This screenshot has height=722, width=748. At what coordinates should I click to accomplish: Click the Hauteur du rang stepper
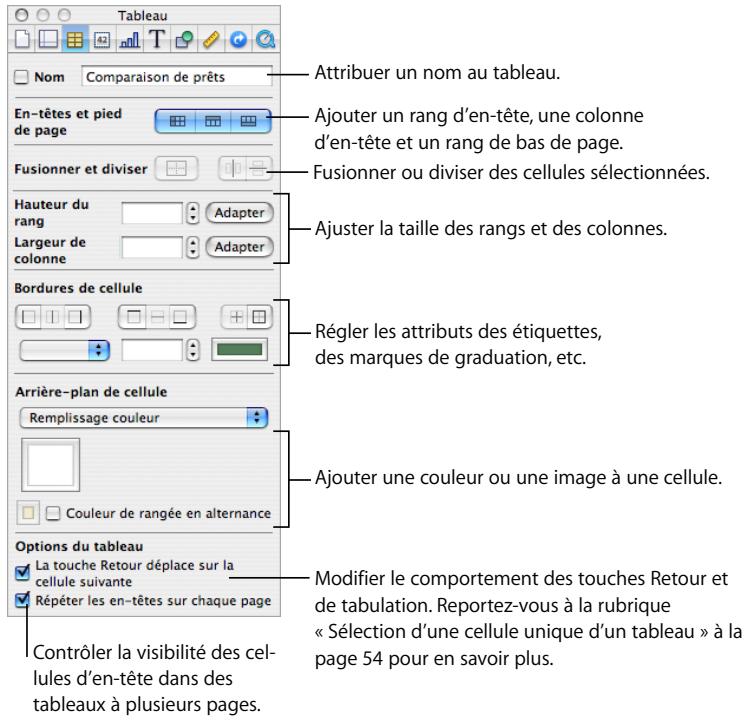point(192,213)
